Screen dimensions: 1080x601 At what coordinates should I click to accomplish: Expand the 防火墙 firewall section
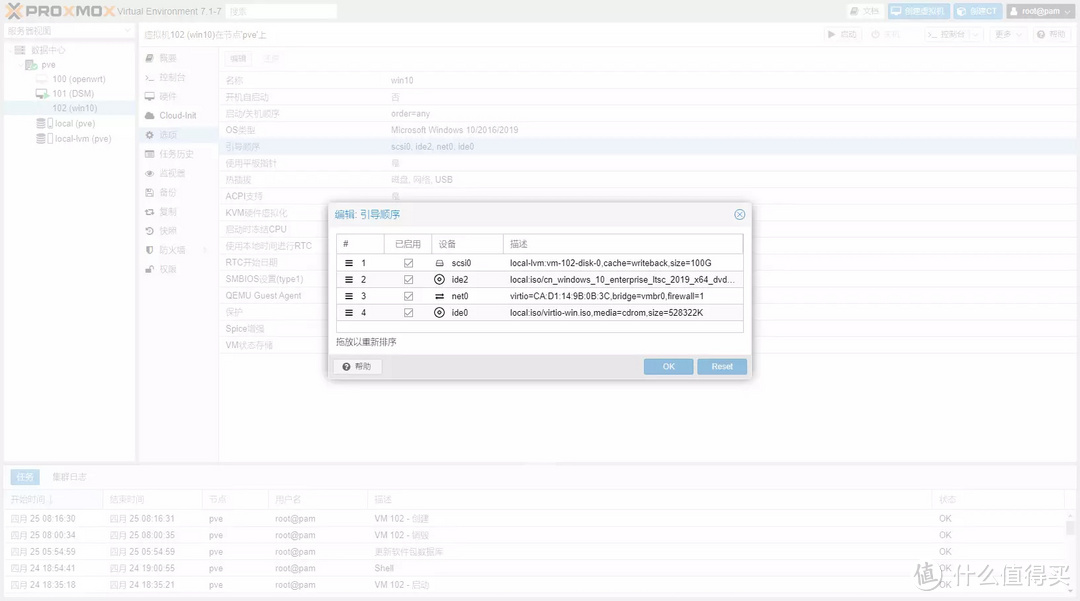(x=205, y=250)
